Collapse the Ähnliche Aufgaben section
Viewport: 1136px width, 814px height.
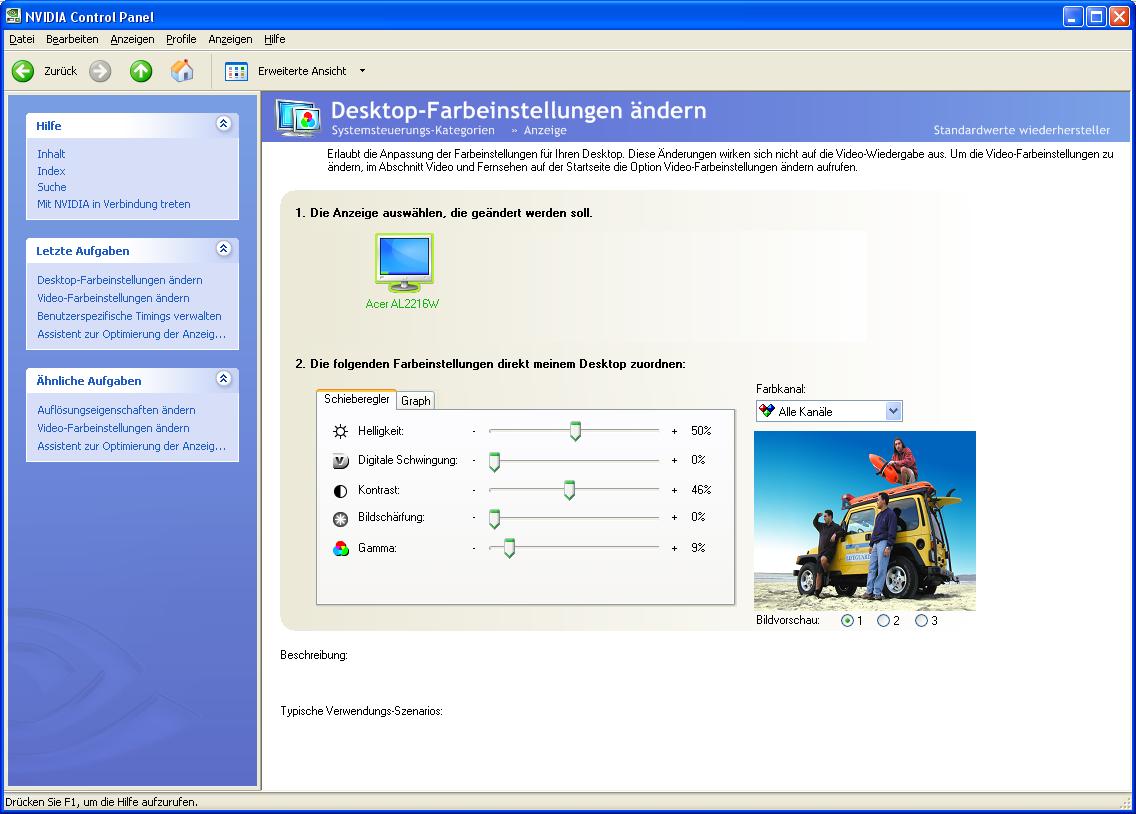tap(223, 379)
